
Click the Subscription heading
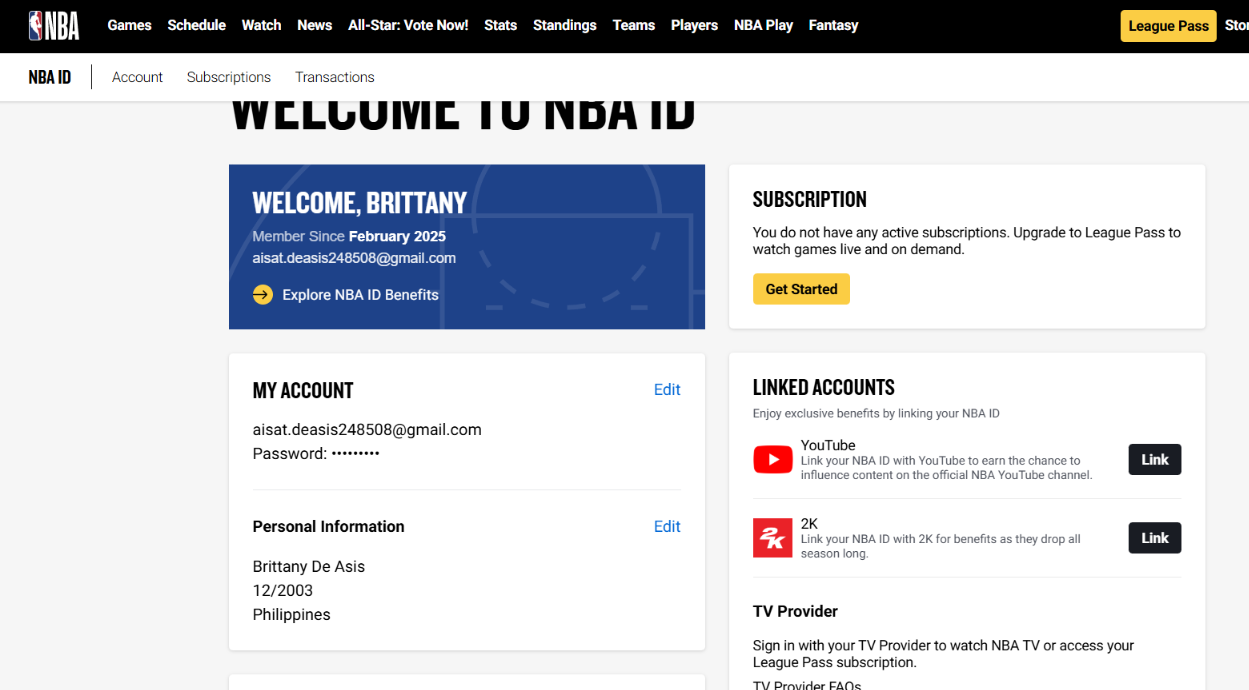coord(810,199)
